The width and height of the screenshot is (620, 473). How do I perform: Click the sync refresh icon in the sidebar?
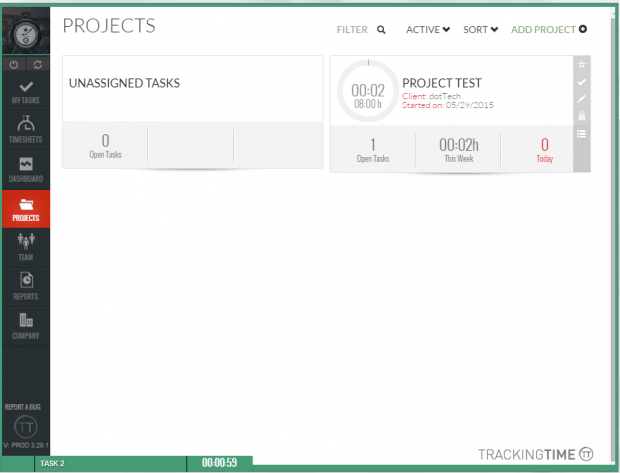pos(38,64)
